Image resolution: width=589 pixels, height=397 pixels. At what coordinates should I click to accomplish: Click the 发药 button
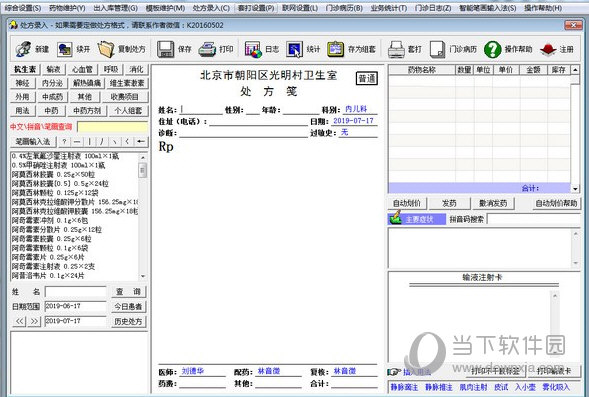[449, 203]
